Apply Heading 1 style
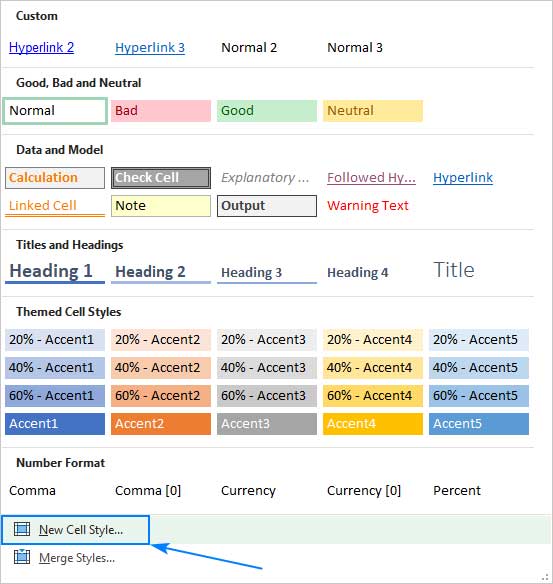Screen dimensions: 553x584 coord(55,272)
